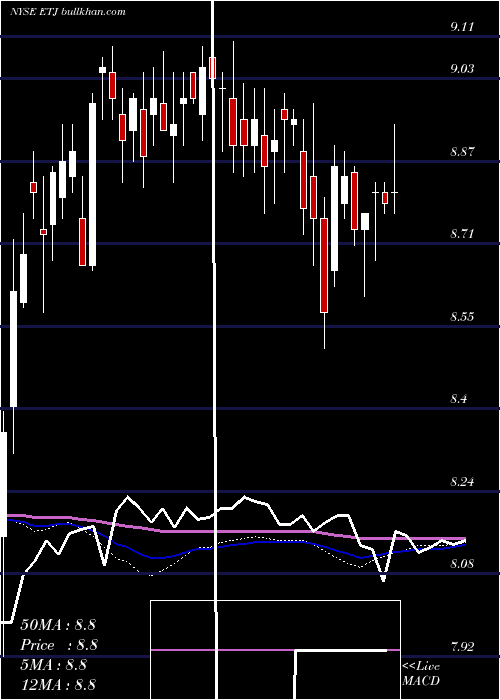Viewport: 500px width, 700px height.
Task: Click the NYSE ETJ bullkhan.com title
Action: 67,12
